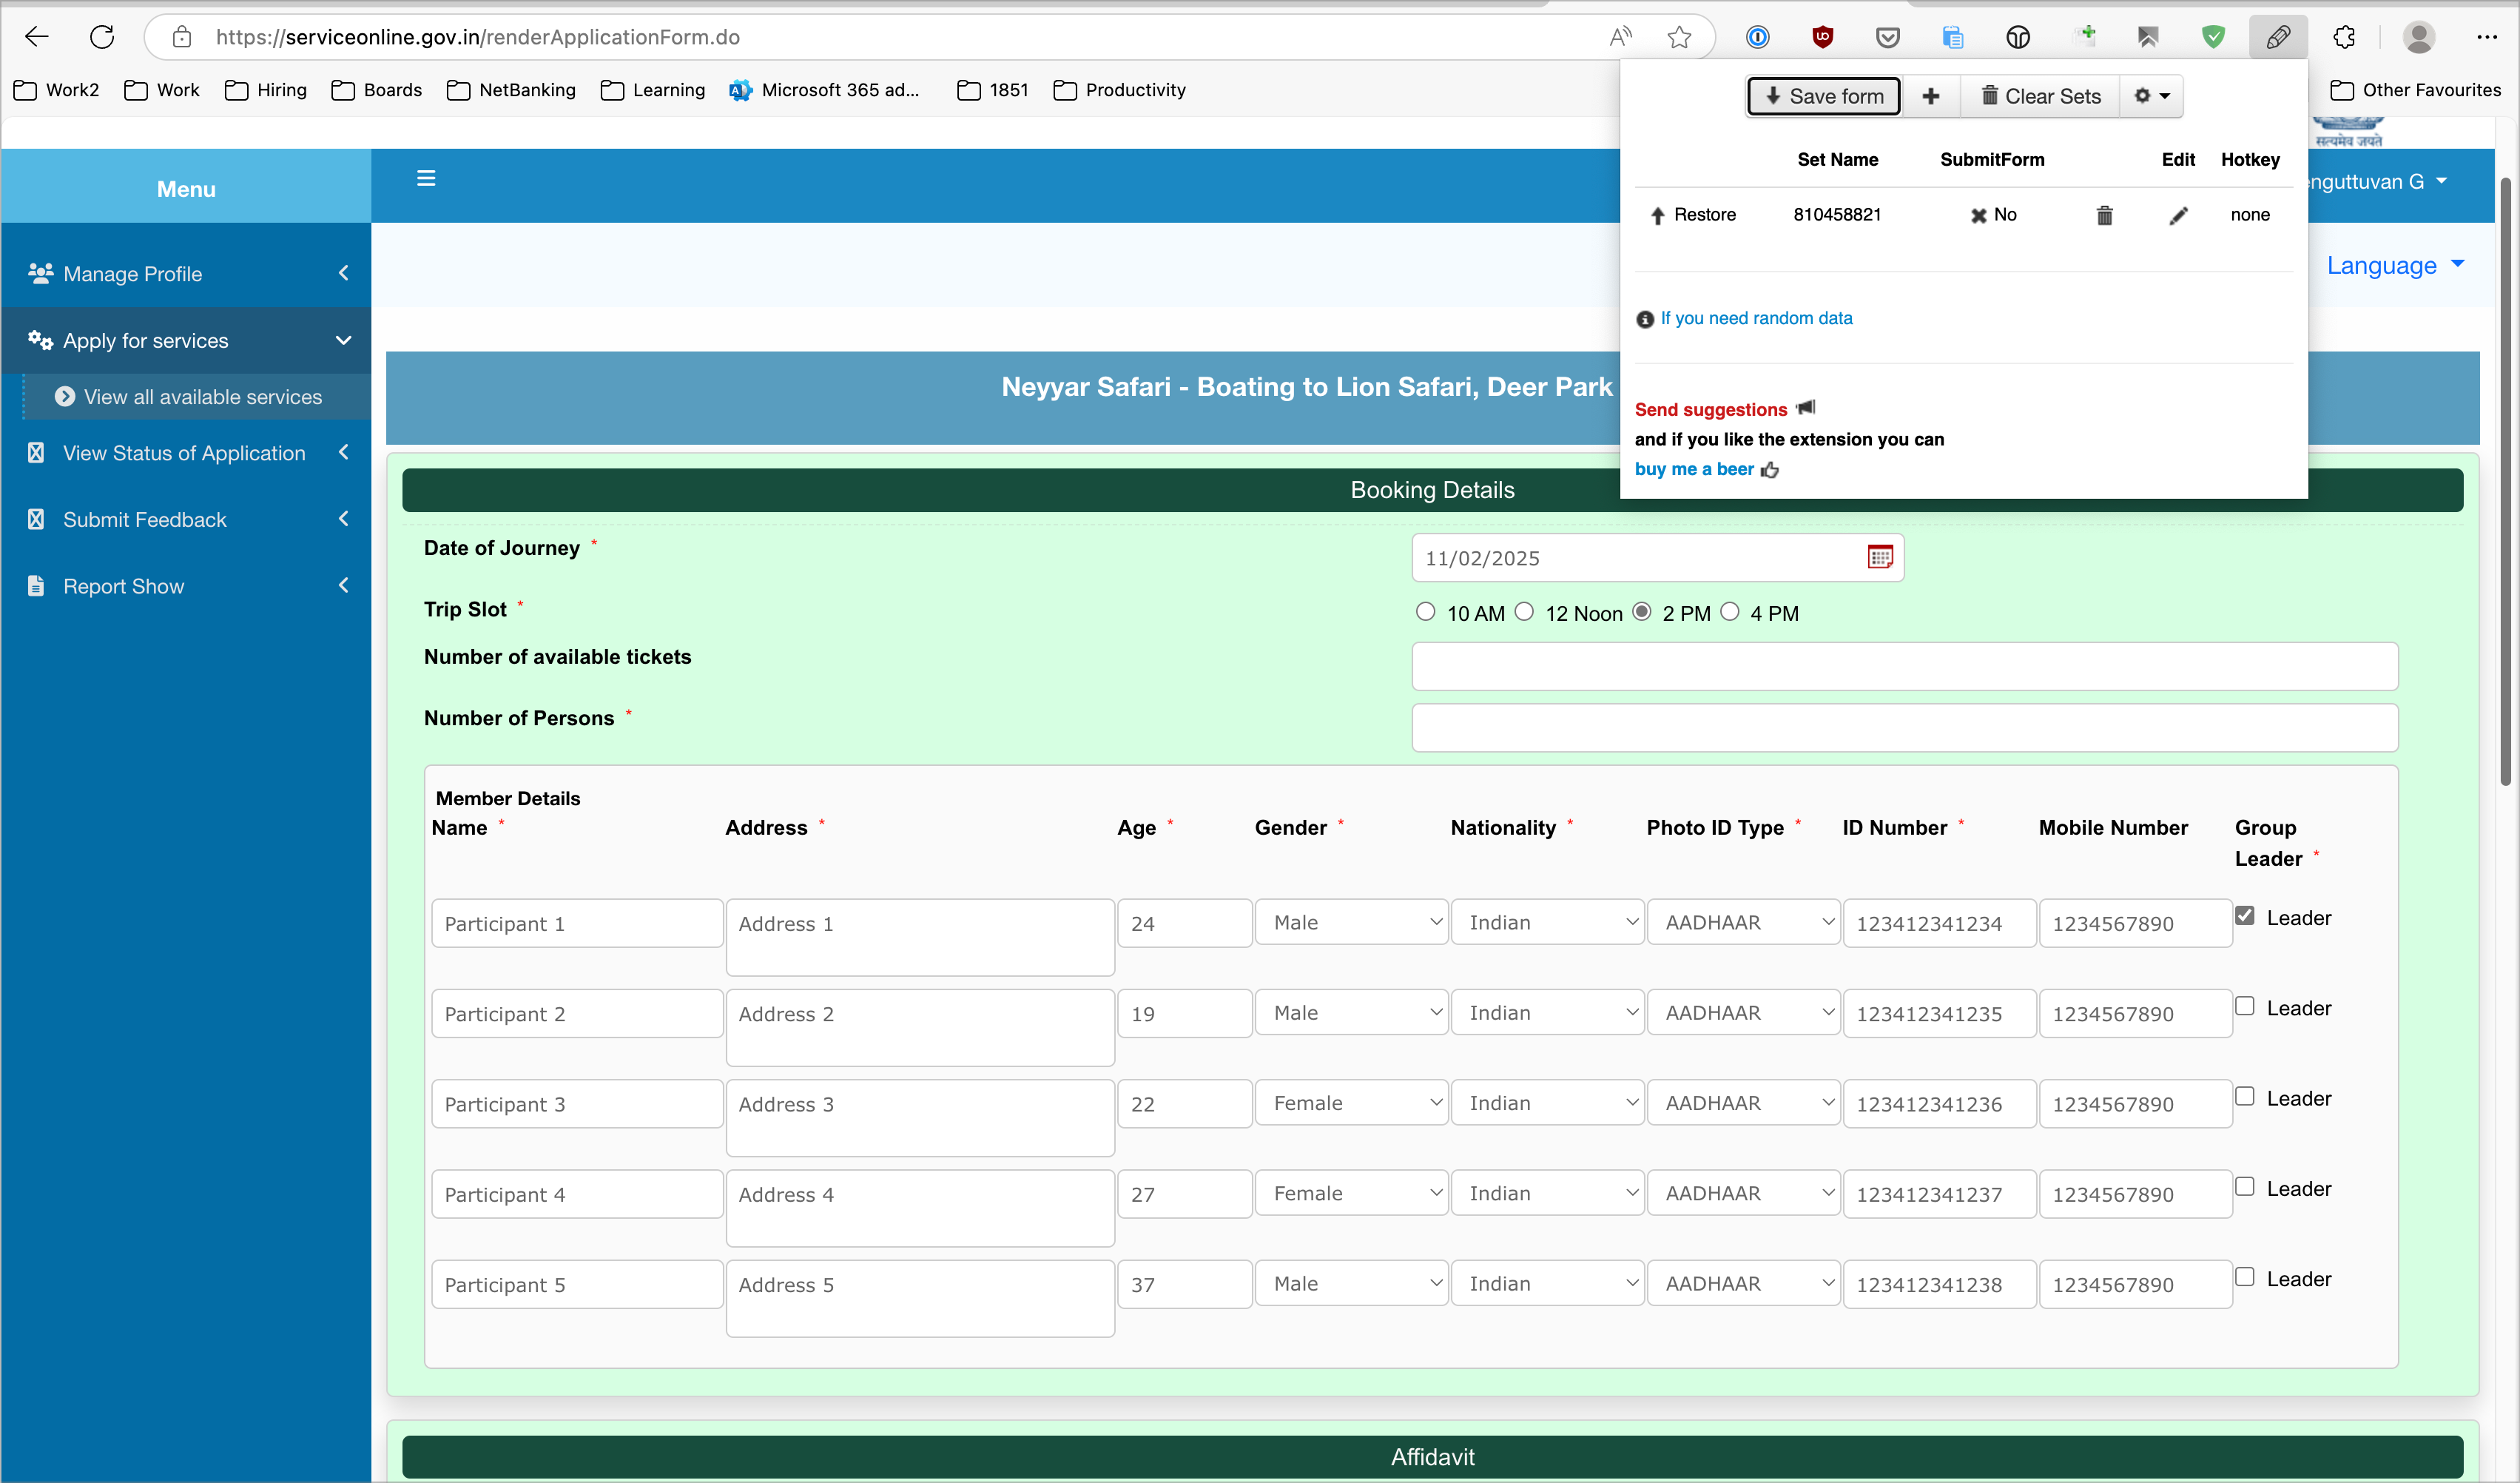Click the buy me a beer link
Image resolution: width=2520 pixels, height=1483 pixels.
[x=1693, y=468]
